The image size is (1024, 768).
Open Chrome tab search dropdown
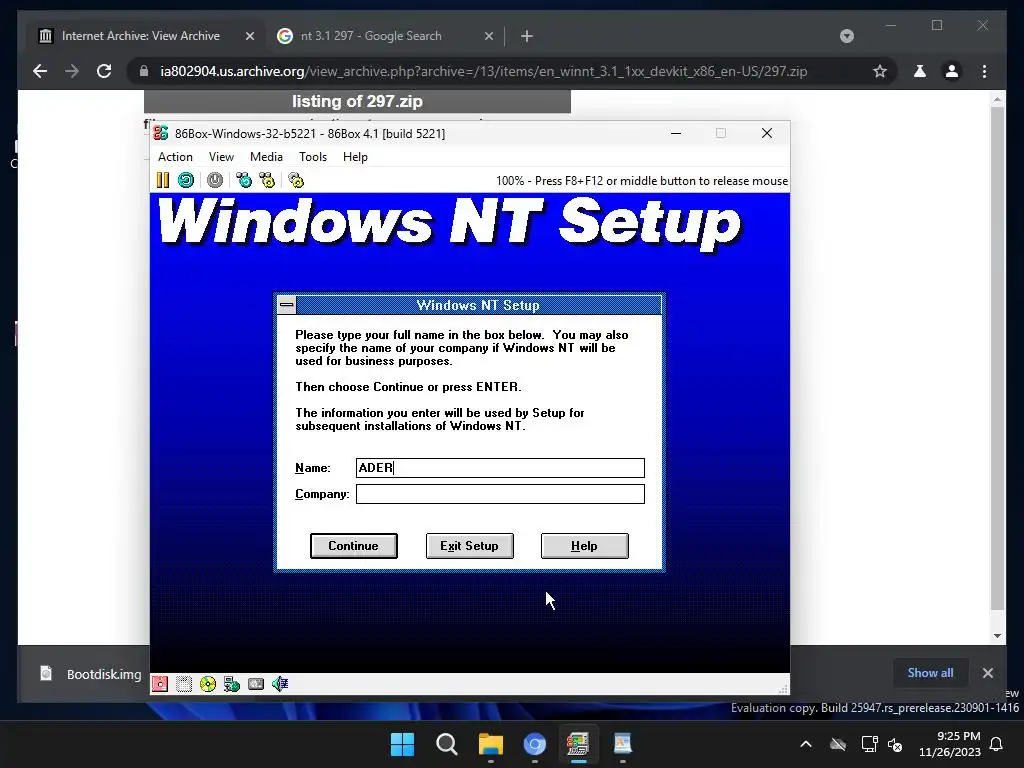[847, 36]
